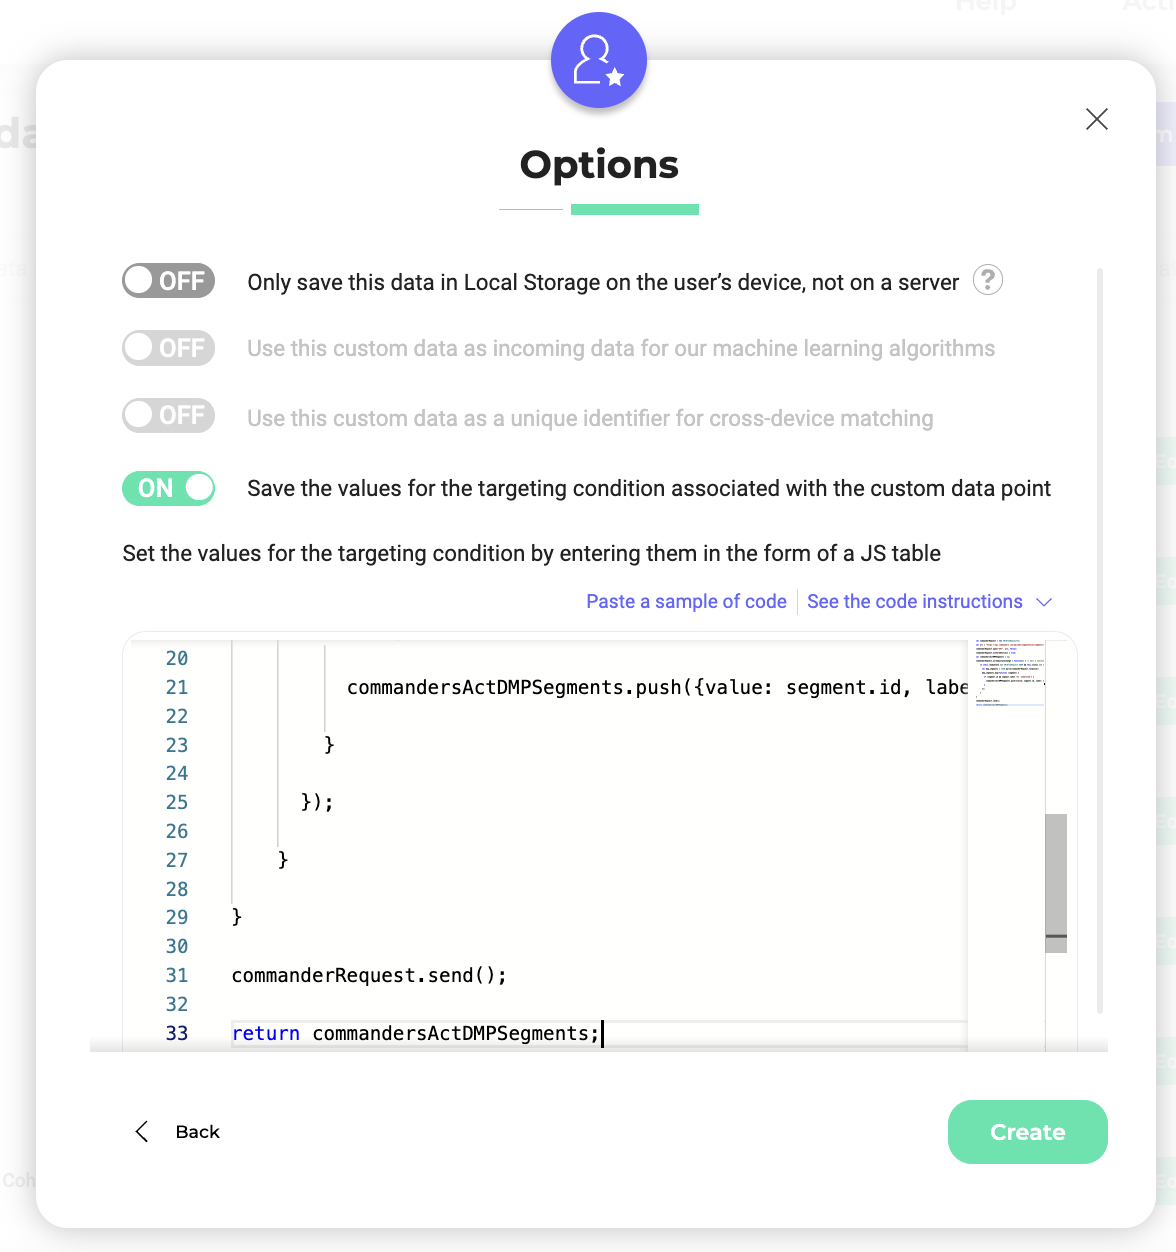Turn off the save targeting values switch

[169, 488]
